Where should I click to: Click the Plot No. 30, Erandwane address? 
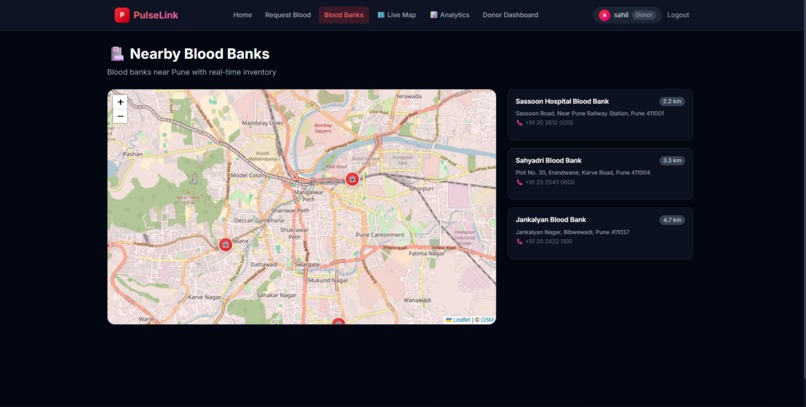tap(583, 173)
